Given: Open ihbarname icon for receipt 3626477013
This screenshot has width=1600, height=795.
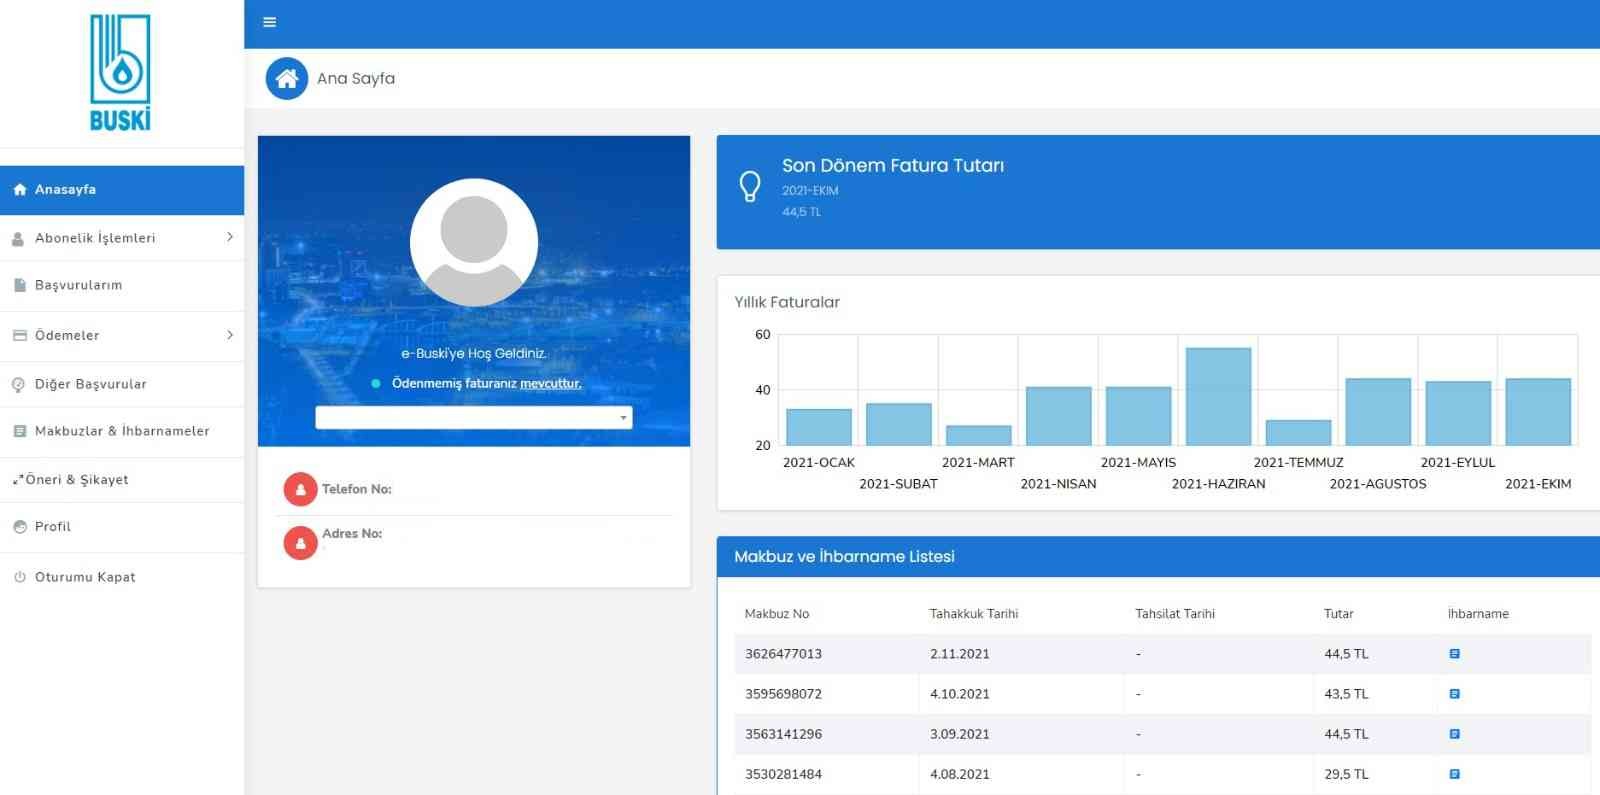Looking at the screenshot, I should 1454,654.
